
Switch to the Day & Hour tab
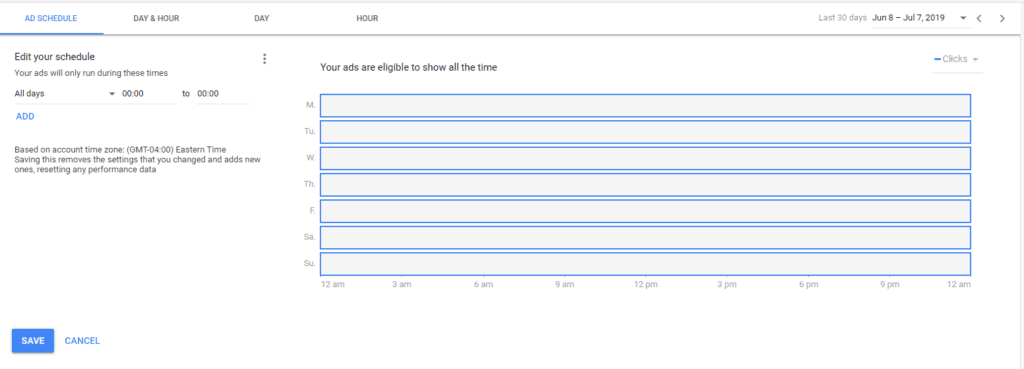[156, 18]
